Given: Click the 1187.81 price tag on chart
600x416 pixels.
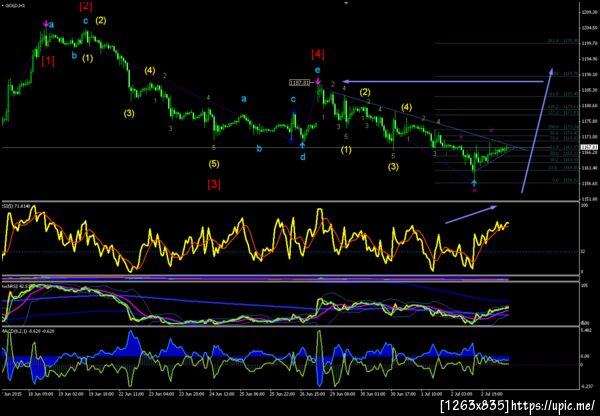Looking at the screenshot, I should click(299, 82).
